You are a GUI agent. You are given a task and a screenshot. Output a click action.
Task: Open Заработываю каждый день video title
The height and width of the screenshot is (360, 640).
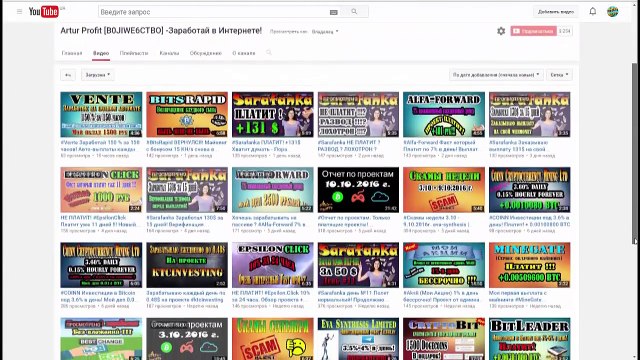point(186,296)
